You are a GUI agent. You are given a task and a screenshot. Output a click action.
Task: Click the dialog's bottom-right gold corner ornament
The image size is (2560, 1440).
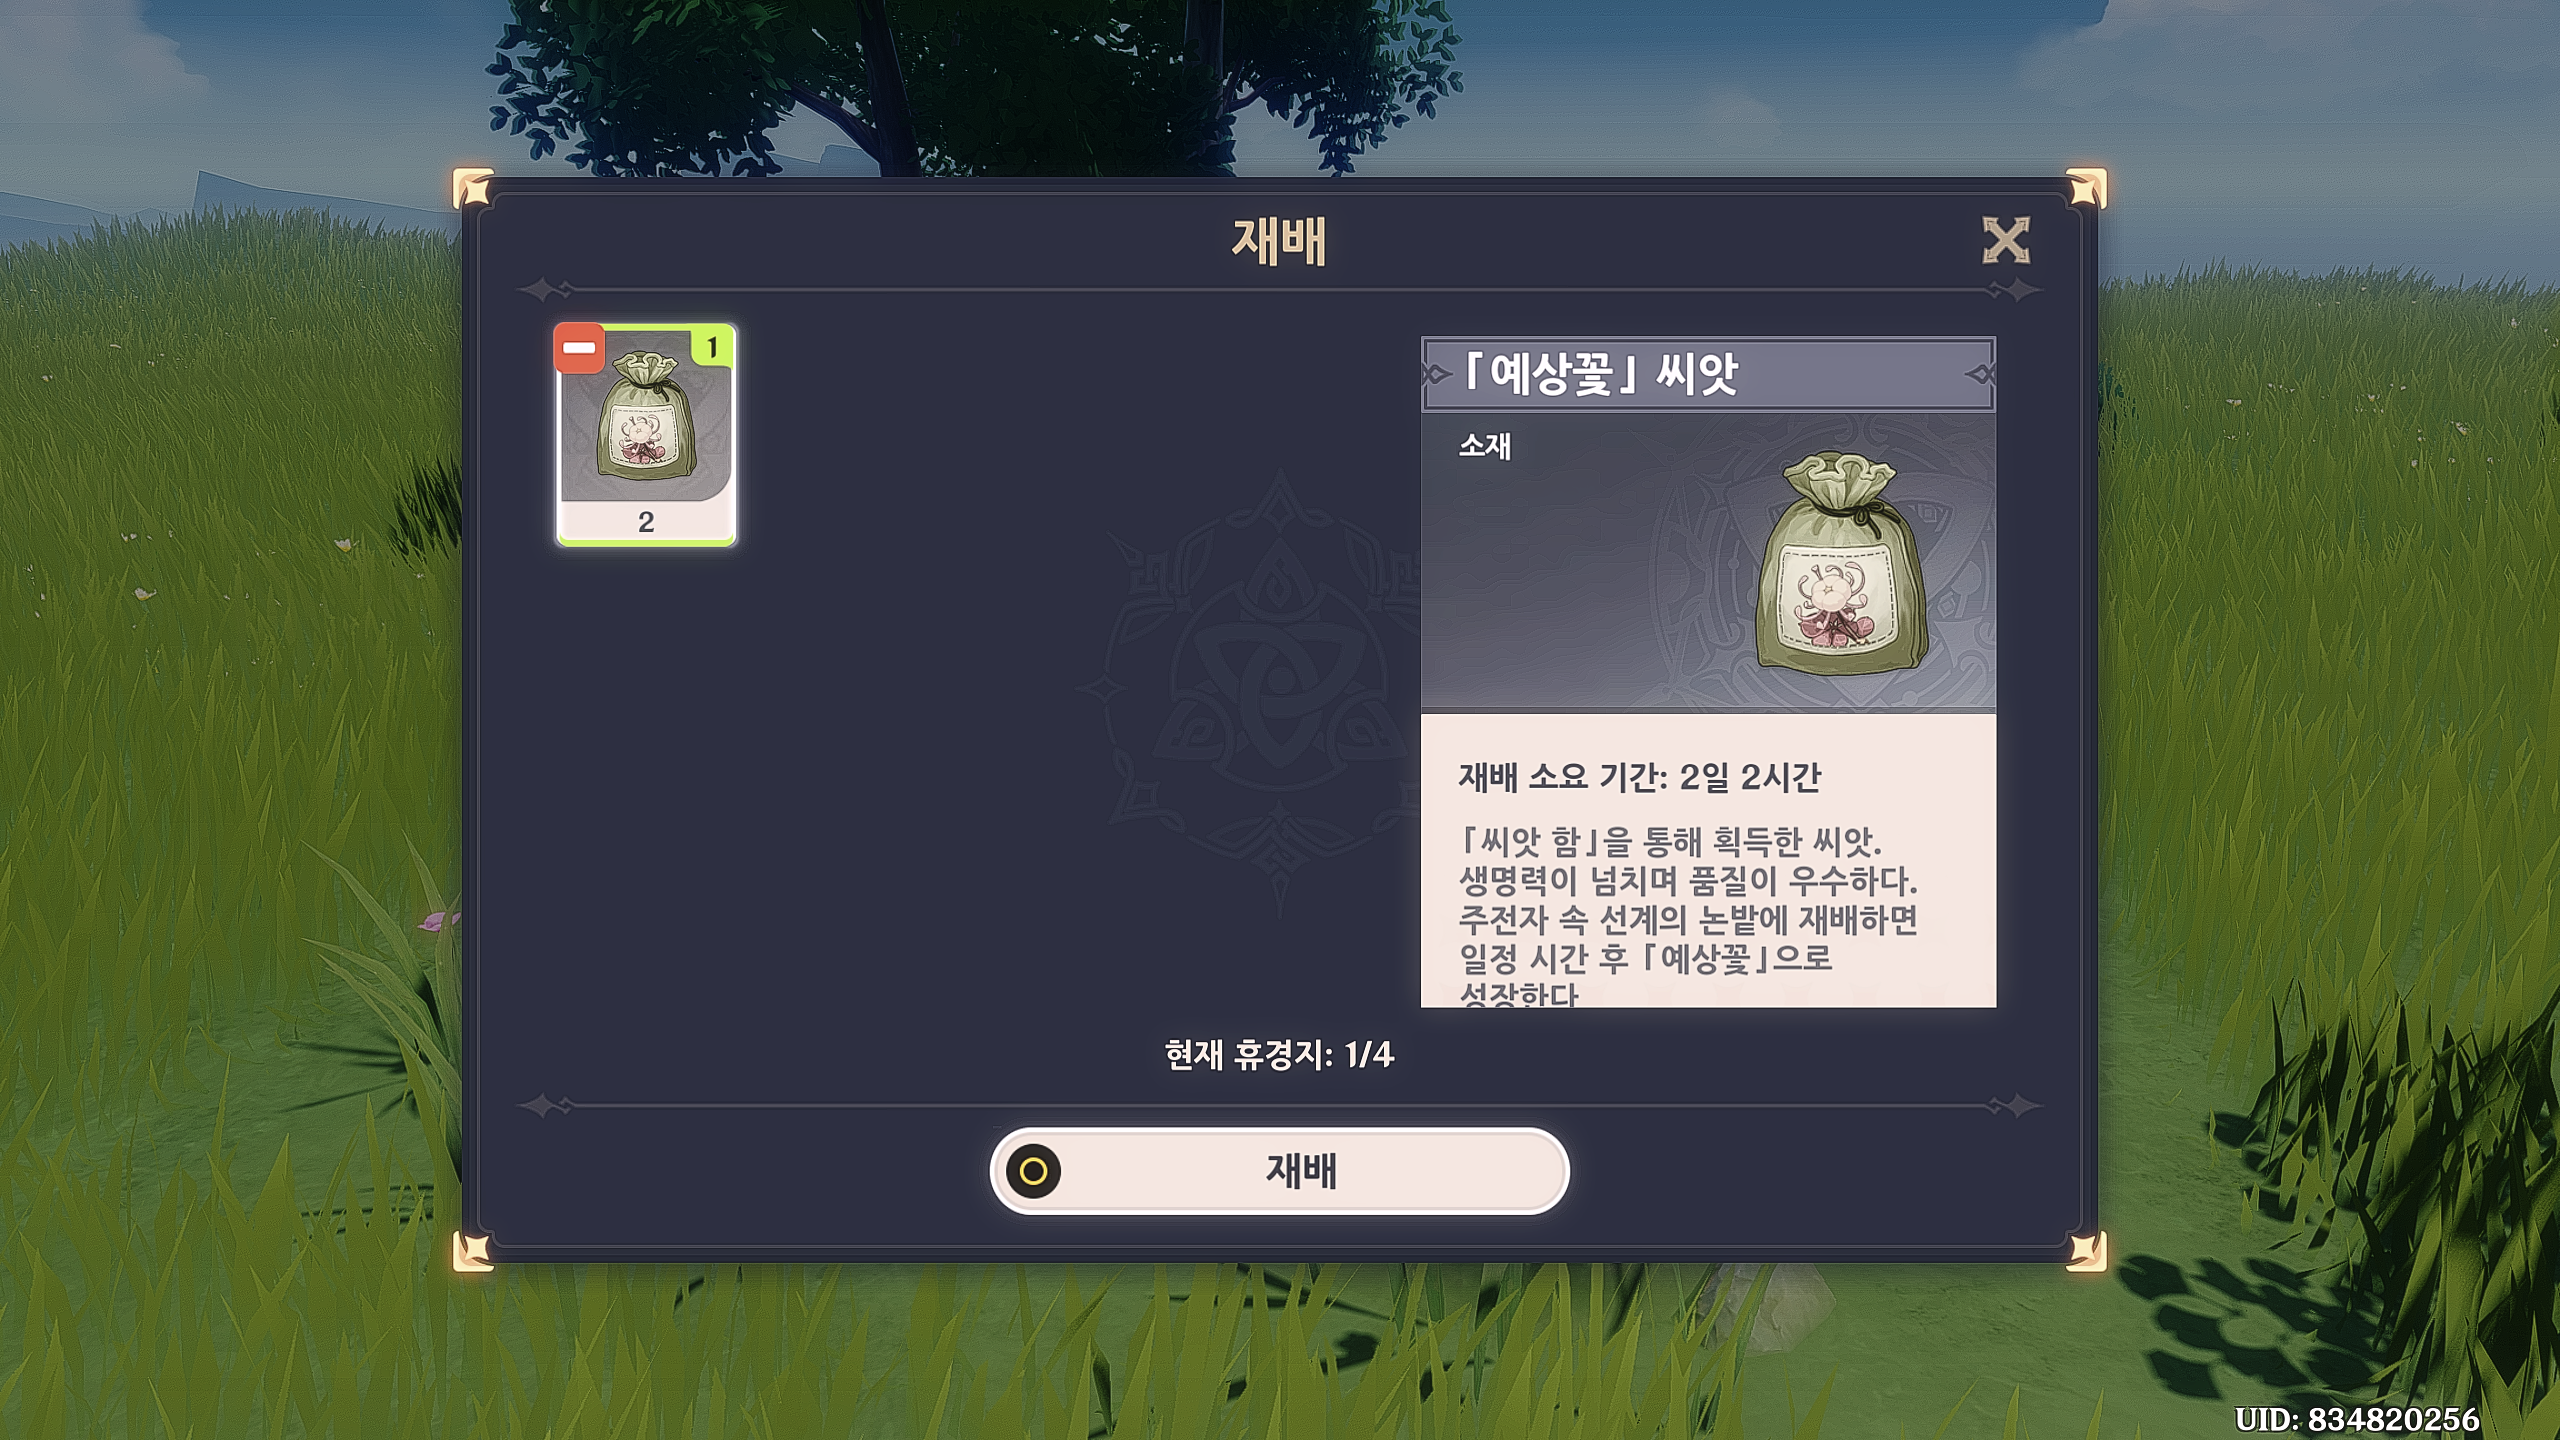(2086, 1251)
